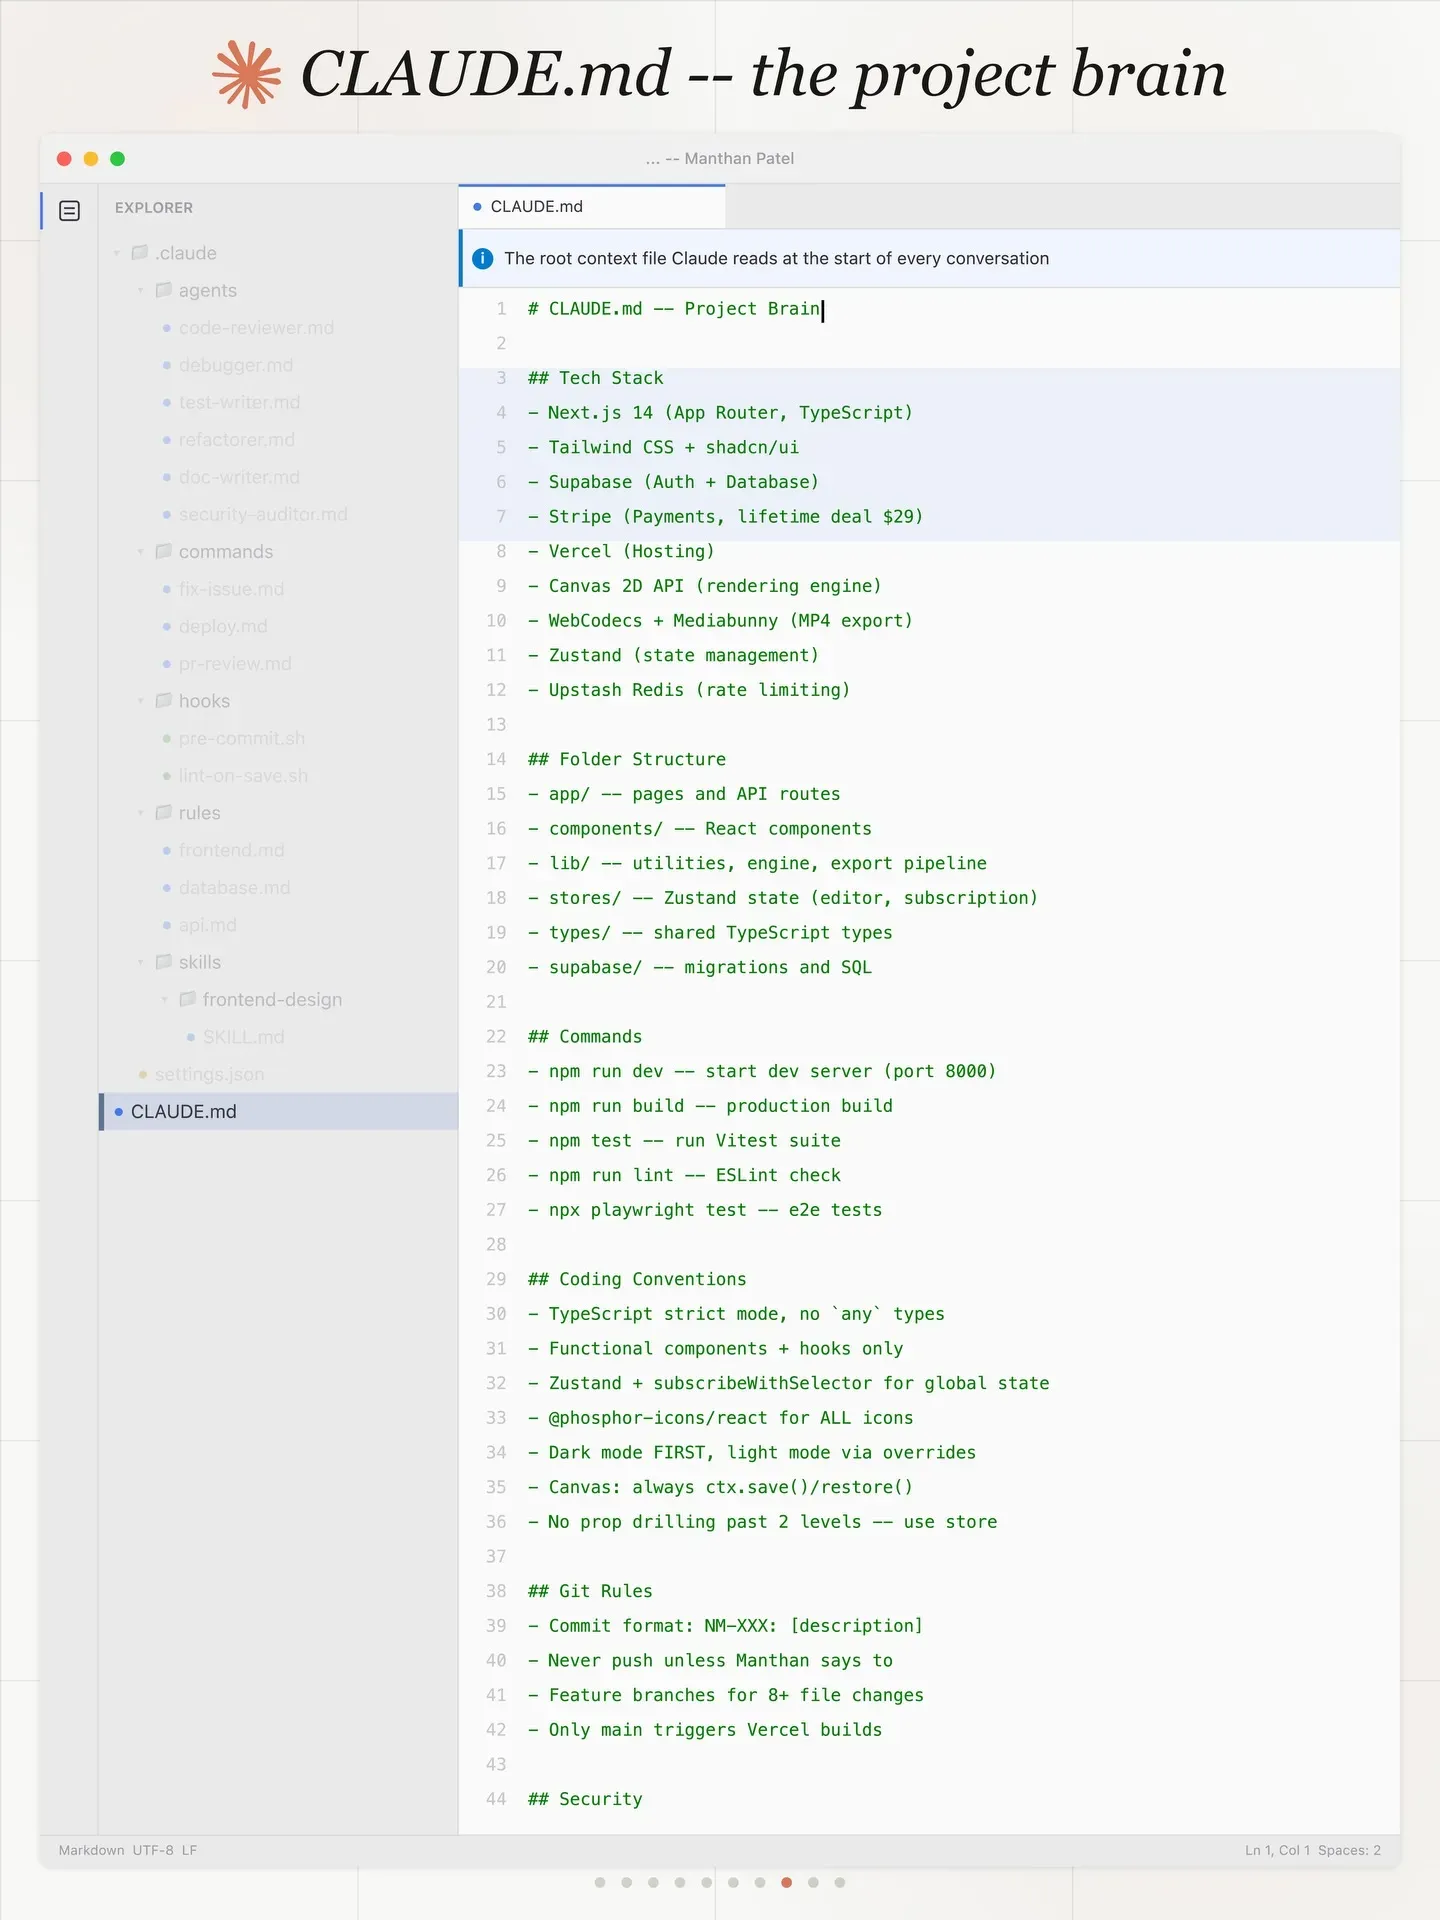
Task: Switch to the CLAUDE.md editor tab
Action: point(592,207)
